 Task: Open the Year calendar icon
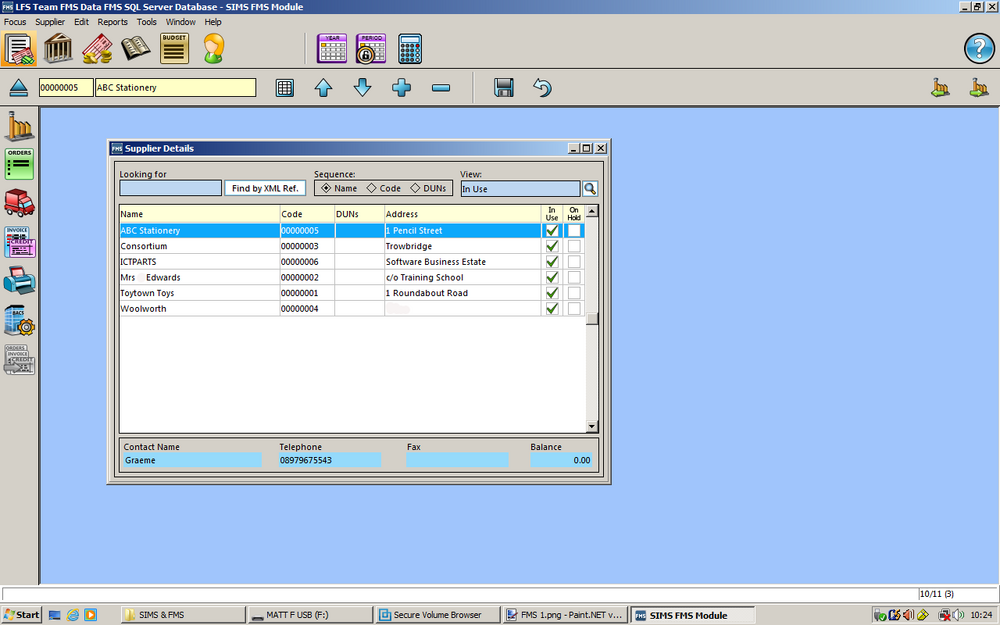(x=332, y=48)
